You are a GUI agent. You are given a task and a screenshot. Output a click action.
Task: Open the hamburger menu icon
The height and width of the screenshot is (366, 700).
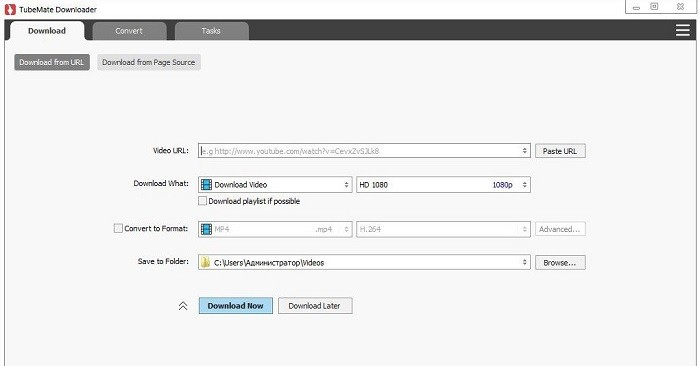[x=683, y=30]
